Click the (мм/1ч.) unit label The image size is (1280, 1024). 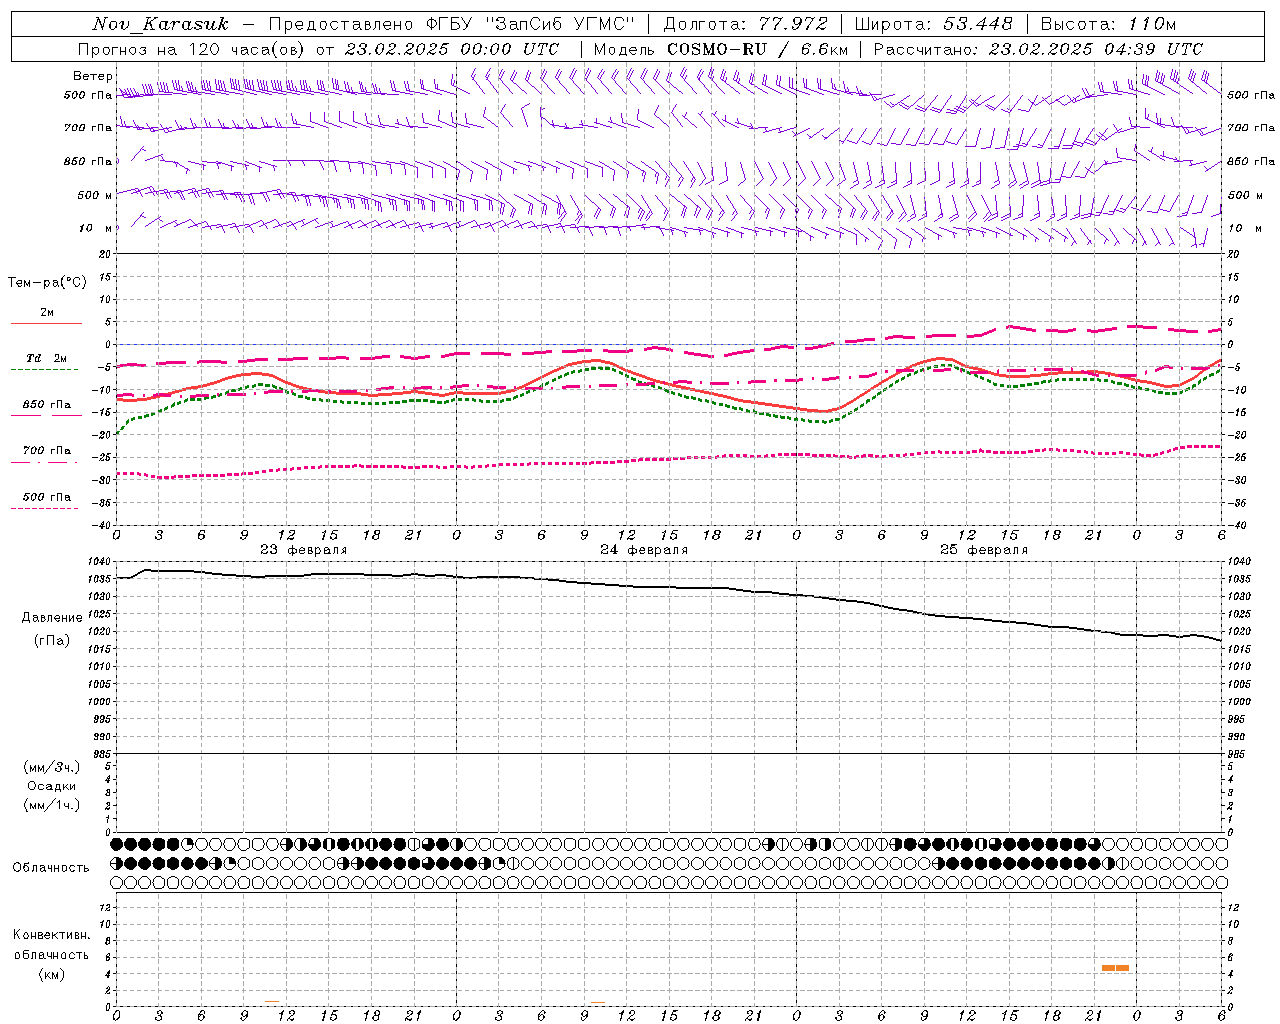pyautogui.click(x=51, y=805)
